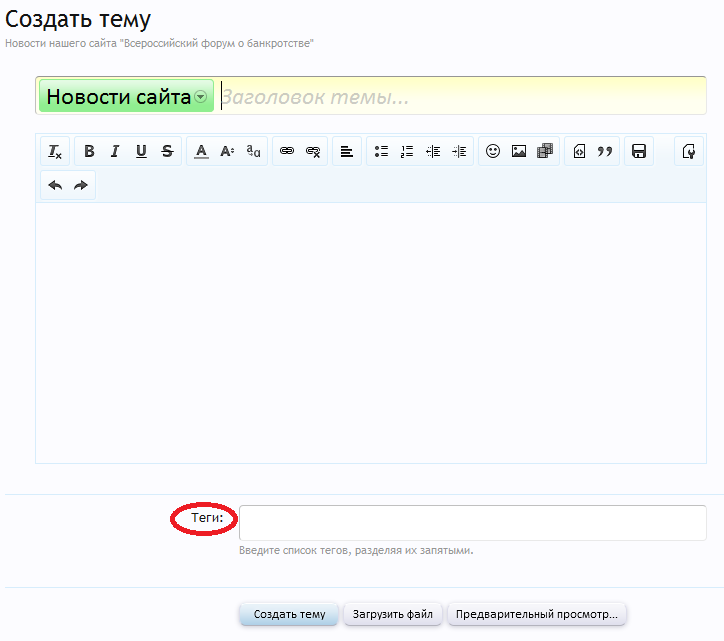Click the Загрузить файл button
Viewport: 724px width, 641px height.
point(392,614)
